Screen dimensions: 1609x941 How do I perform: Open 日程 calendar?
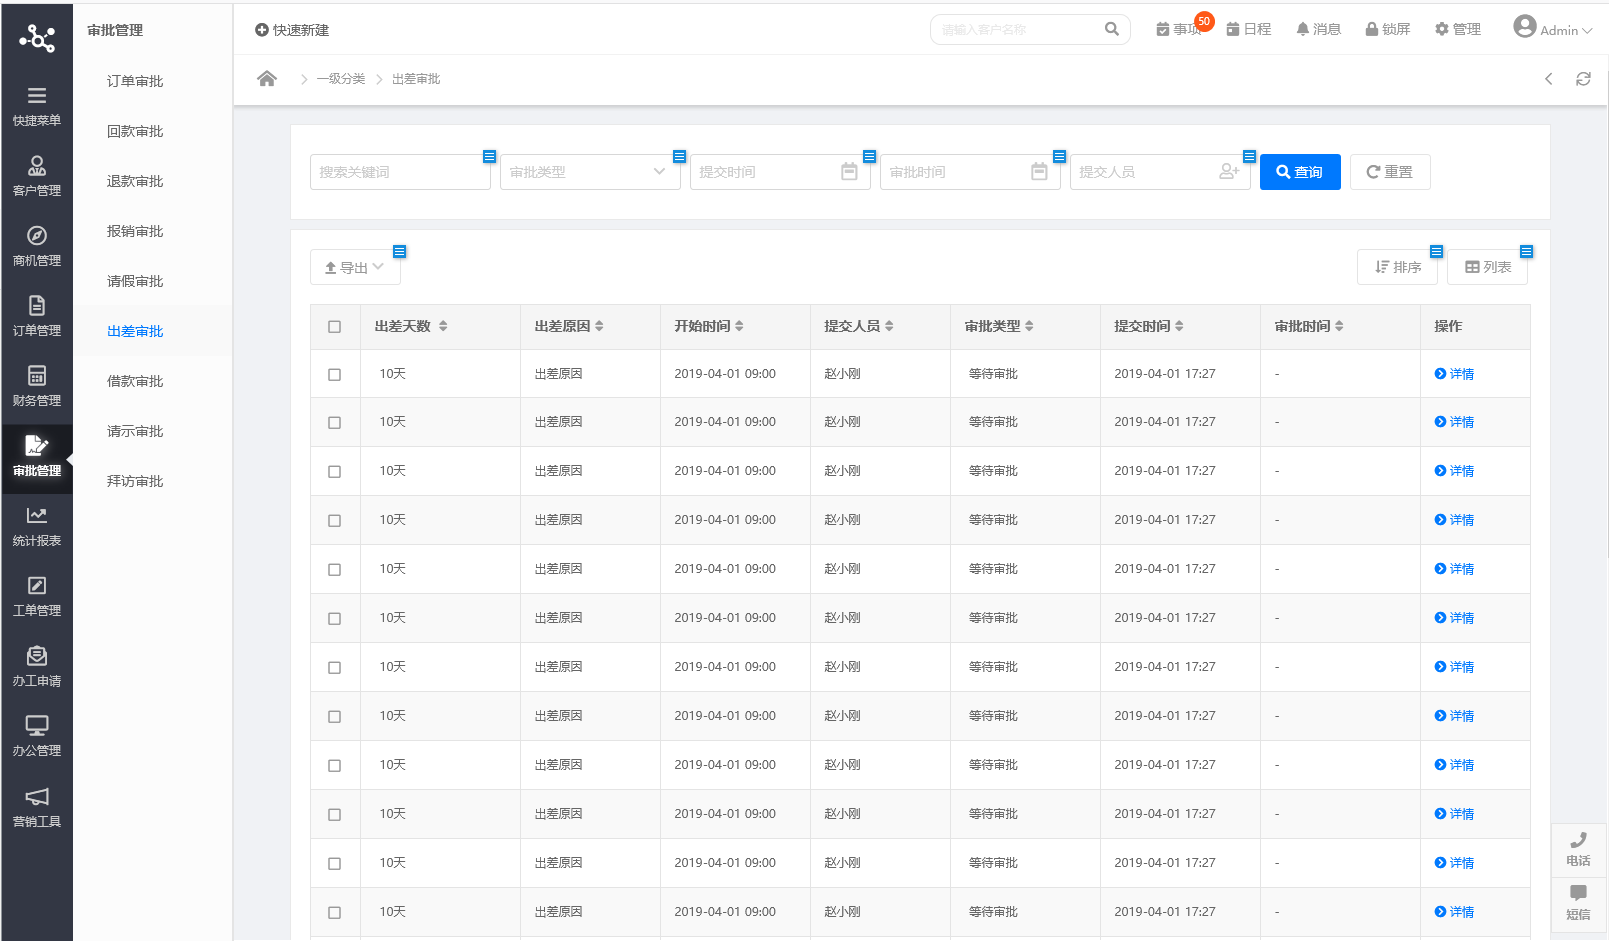(x=1249, y=29)
